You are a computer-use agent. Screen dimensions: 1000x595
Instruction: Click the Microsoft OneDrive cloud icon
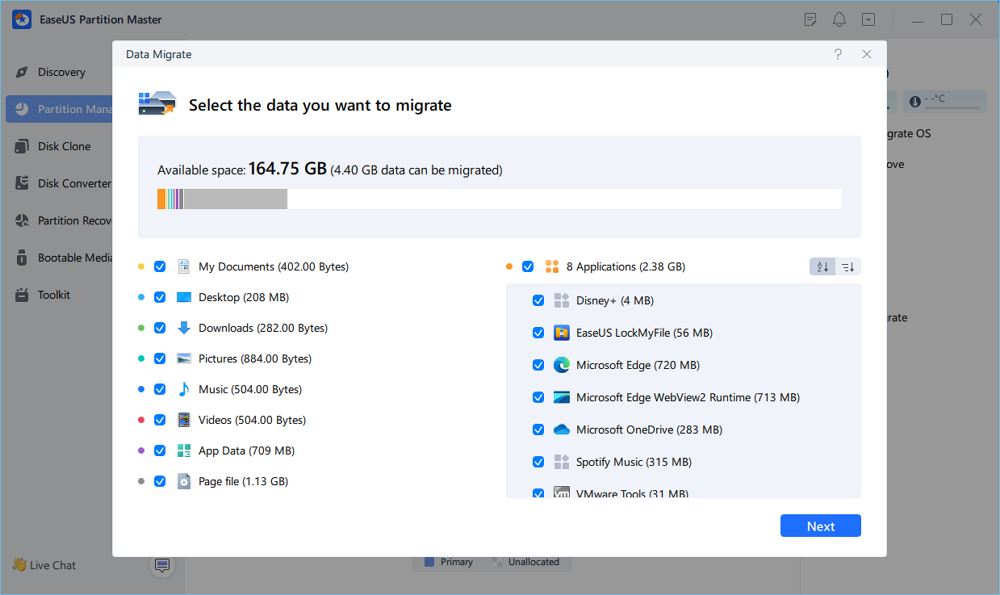click(561, 430)
